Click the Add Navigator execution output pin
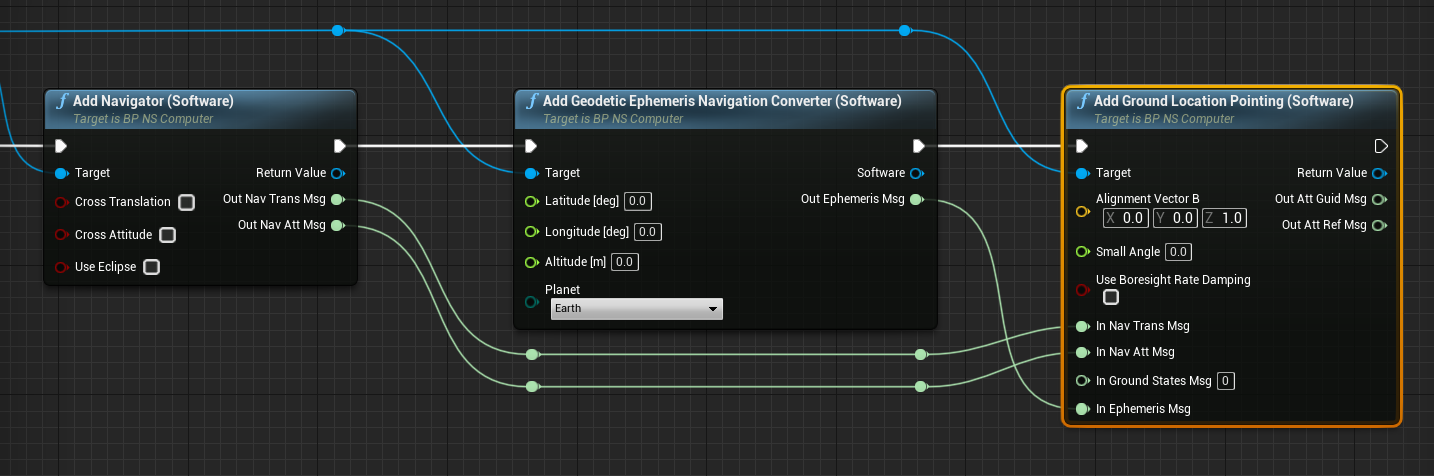1434x476 pixels. tap(340, 146)
